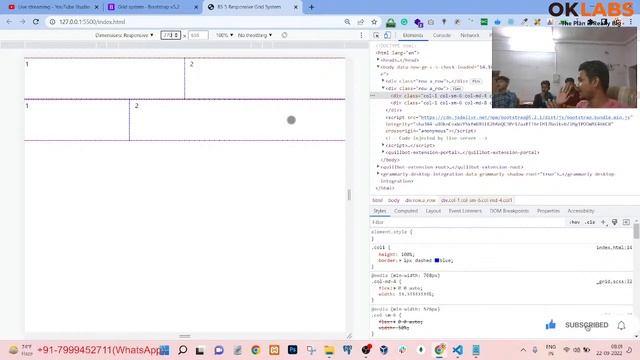Add a new style rule with the plus icon
This screenshot has height=360, width=640.
(x=603, y=222)
